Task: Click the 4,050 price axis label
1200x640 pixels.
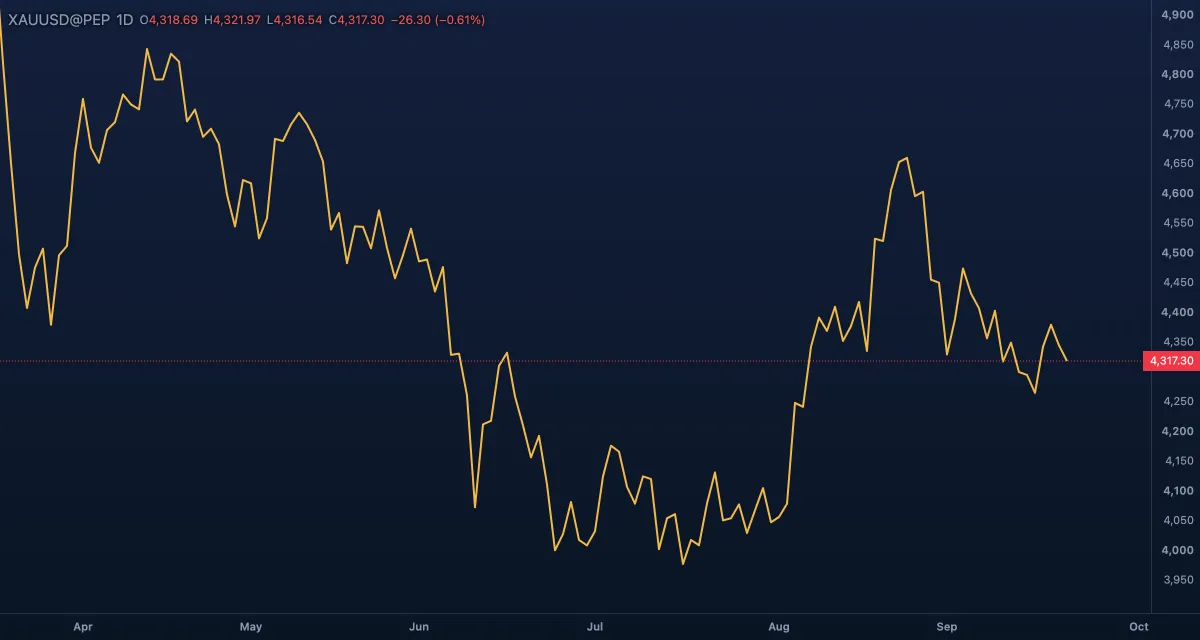Action: tap(1177, 520)
